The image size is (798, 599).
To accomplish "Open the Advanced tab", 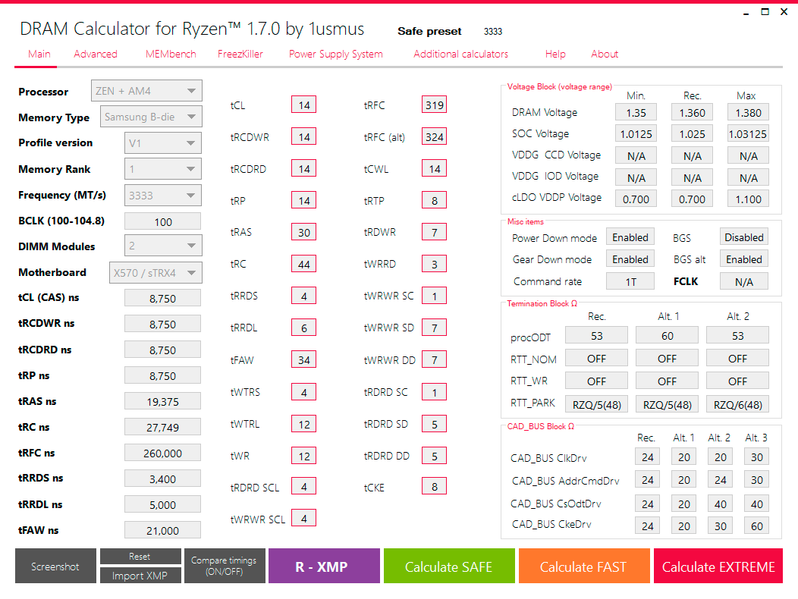I will [95, 54].
